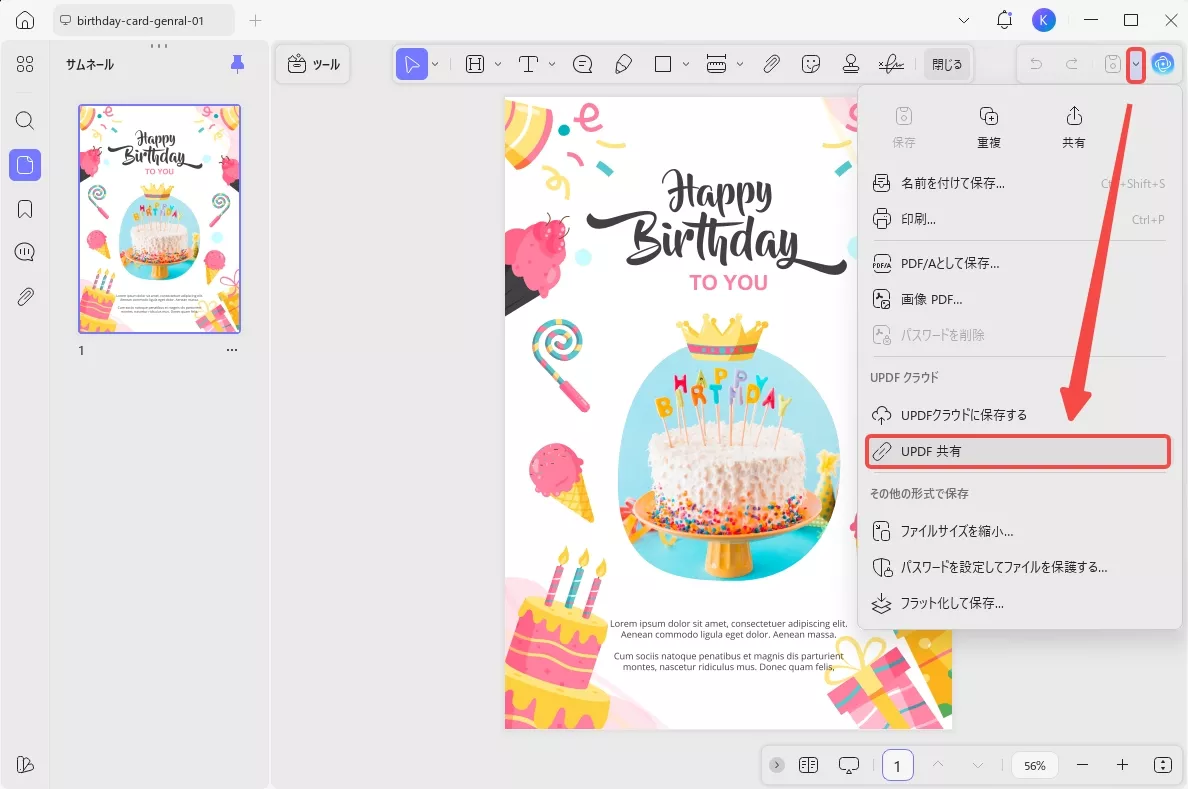
Task: Open the ツール button
Action: click(313, 64)
